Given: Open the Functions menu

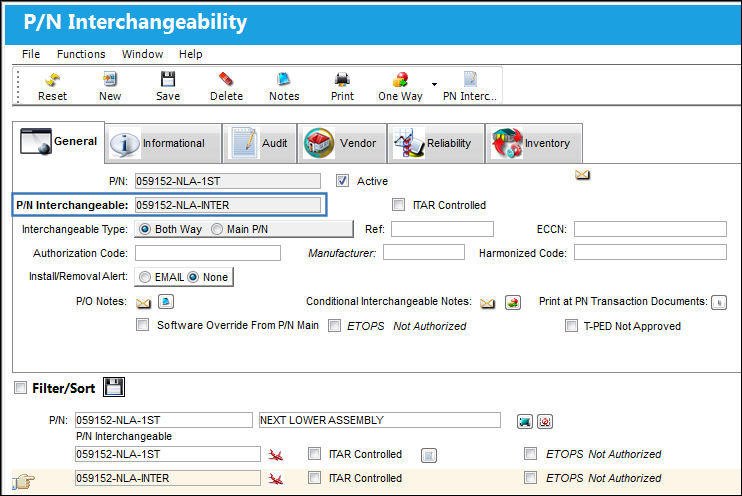Looking at the screenshot, I should click(81, 54).
